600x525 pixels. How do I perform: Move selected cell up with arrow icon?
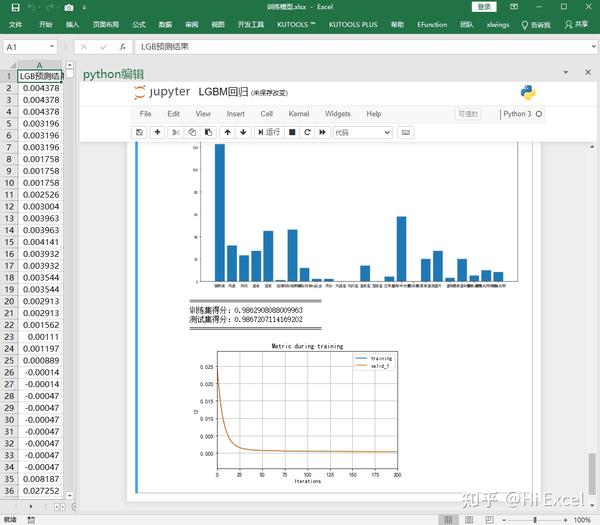[228, 132]
